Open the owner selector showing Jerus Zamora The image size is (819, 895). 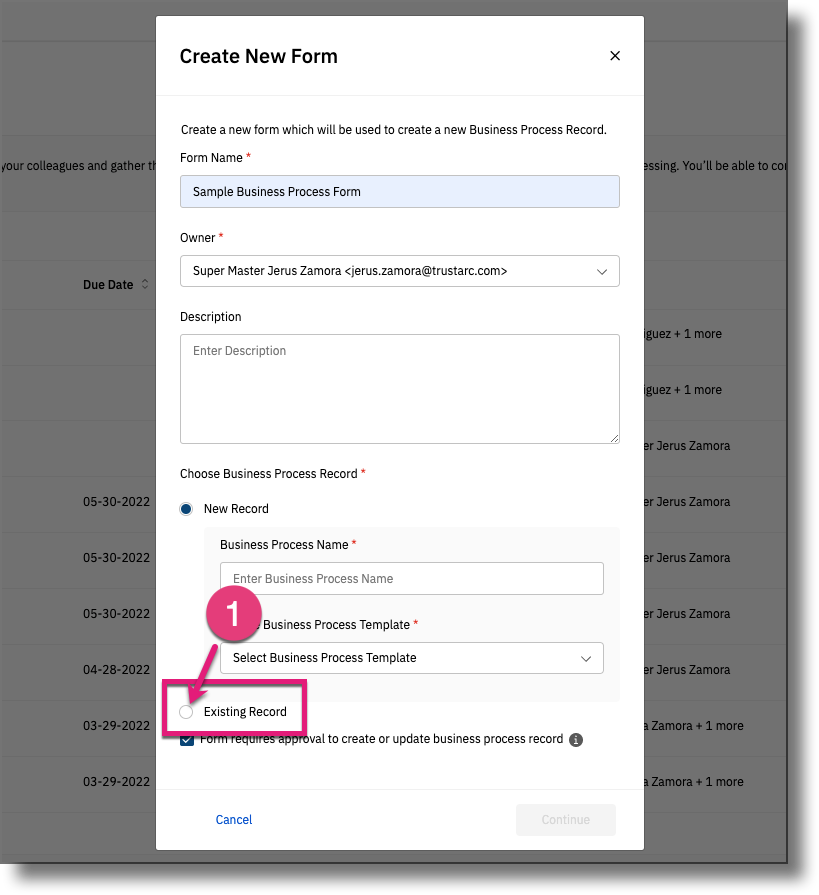[400, 271]
